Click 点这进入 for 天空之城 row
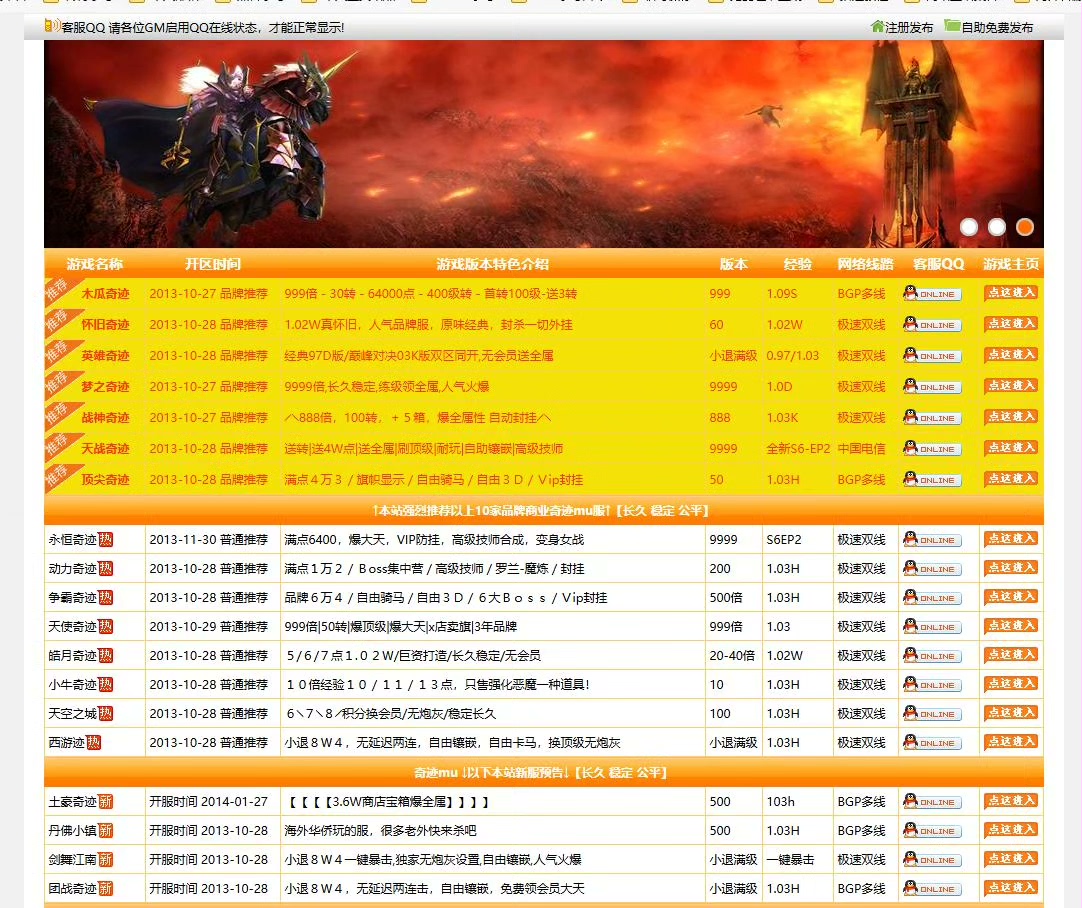 (1011, 713)
